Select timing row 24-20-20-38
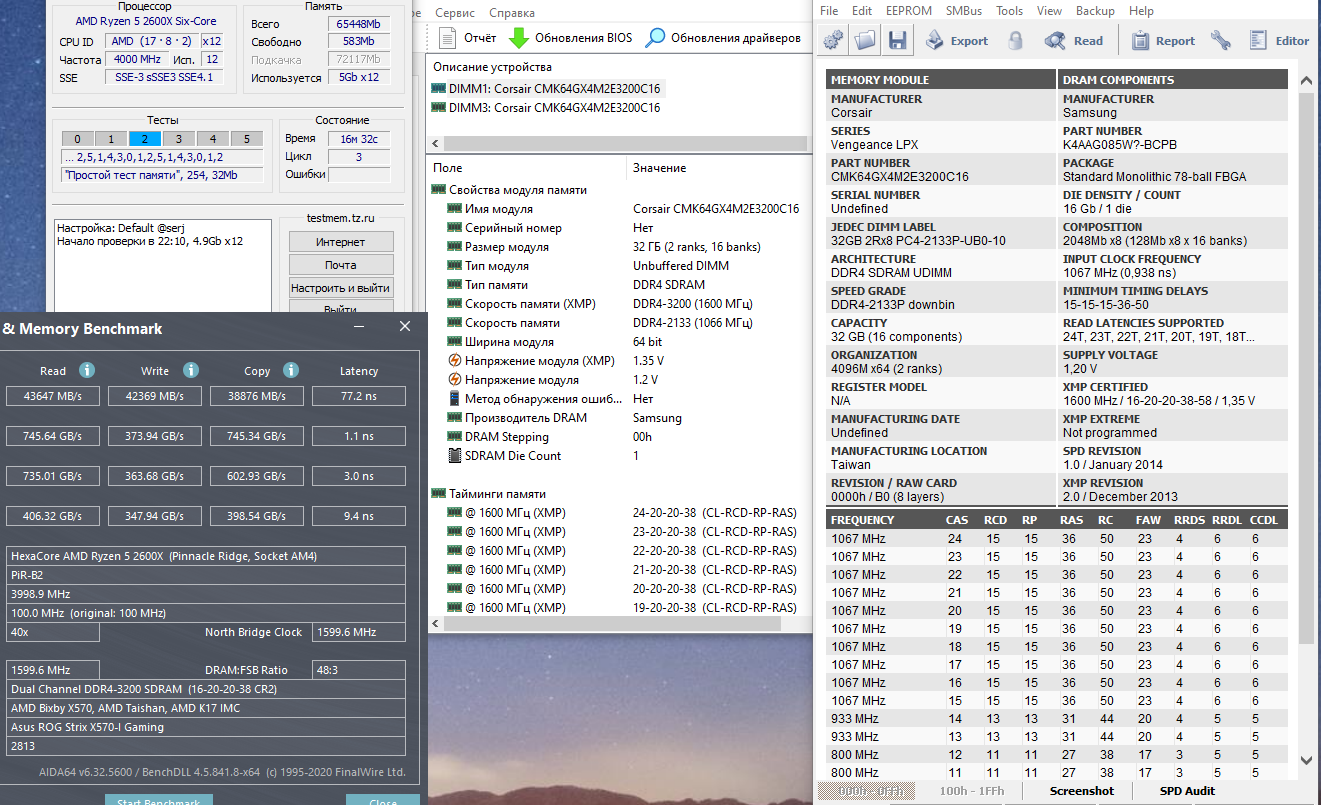Viewport: 1321px width, 805px height. (x=618, y=513)
